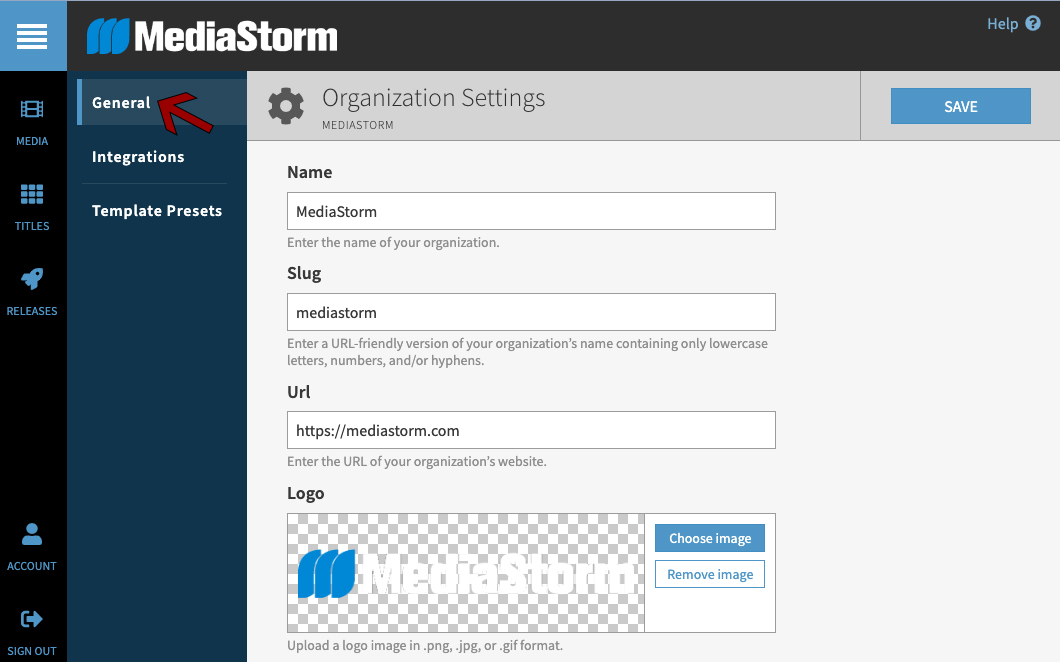Go to Releases rocket icon
This screenshot has width=1060, height=662.
(32, 280)
